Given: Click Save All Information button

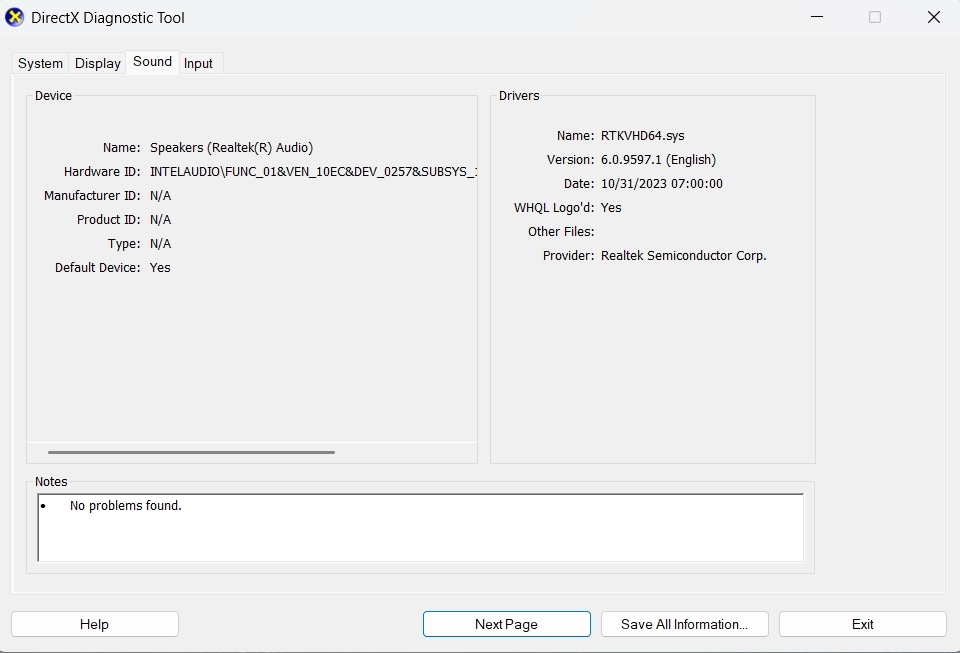Looking at the screenshot, I should pos(684,623).
